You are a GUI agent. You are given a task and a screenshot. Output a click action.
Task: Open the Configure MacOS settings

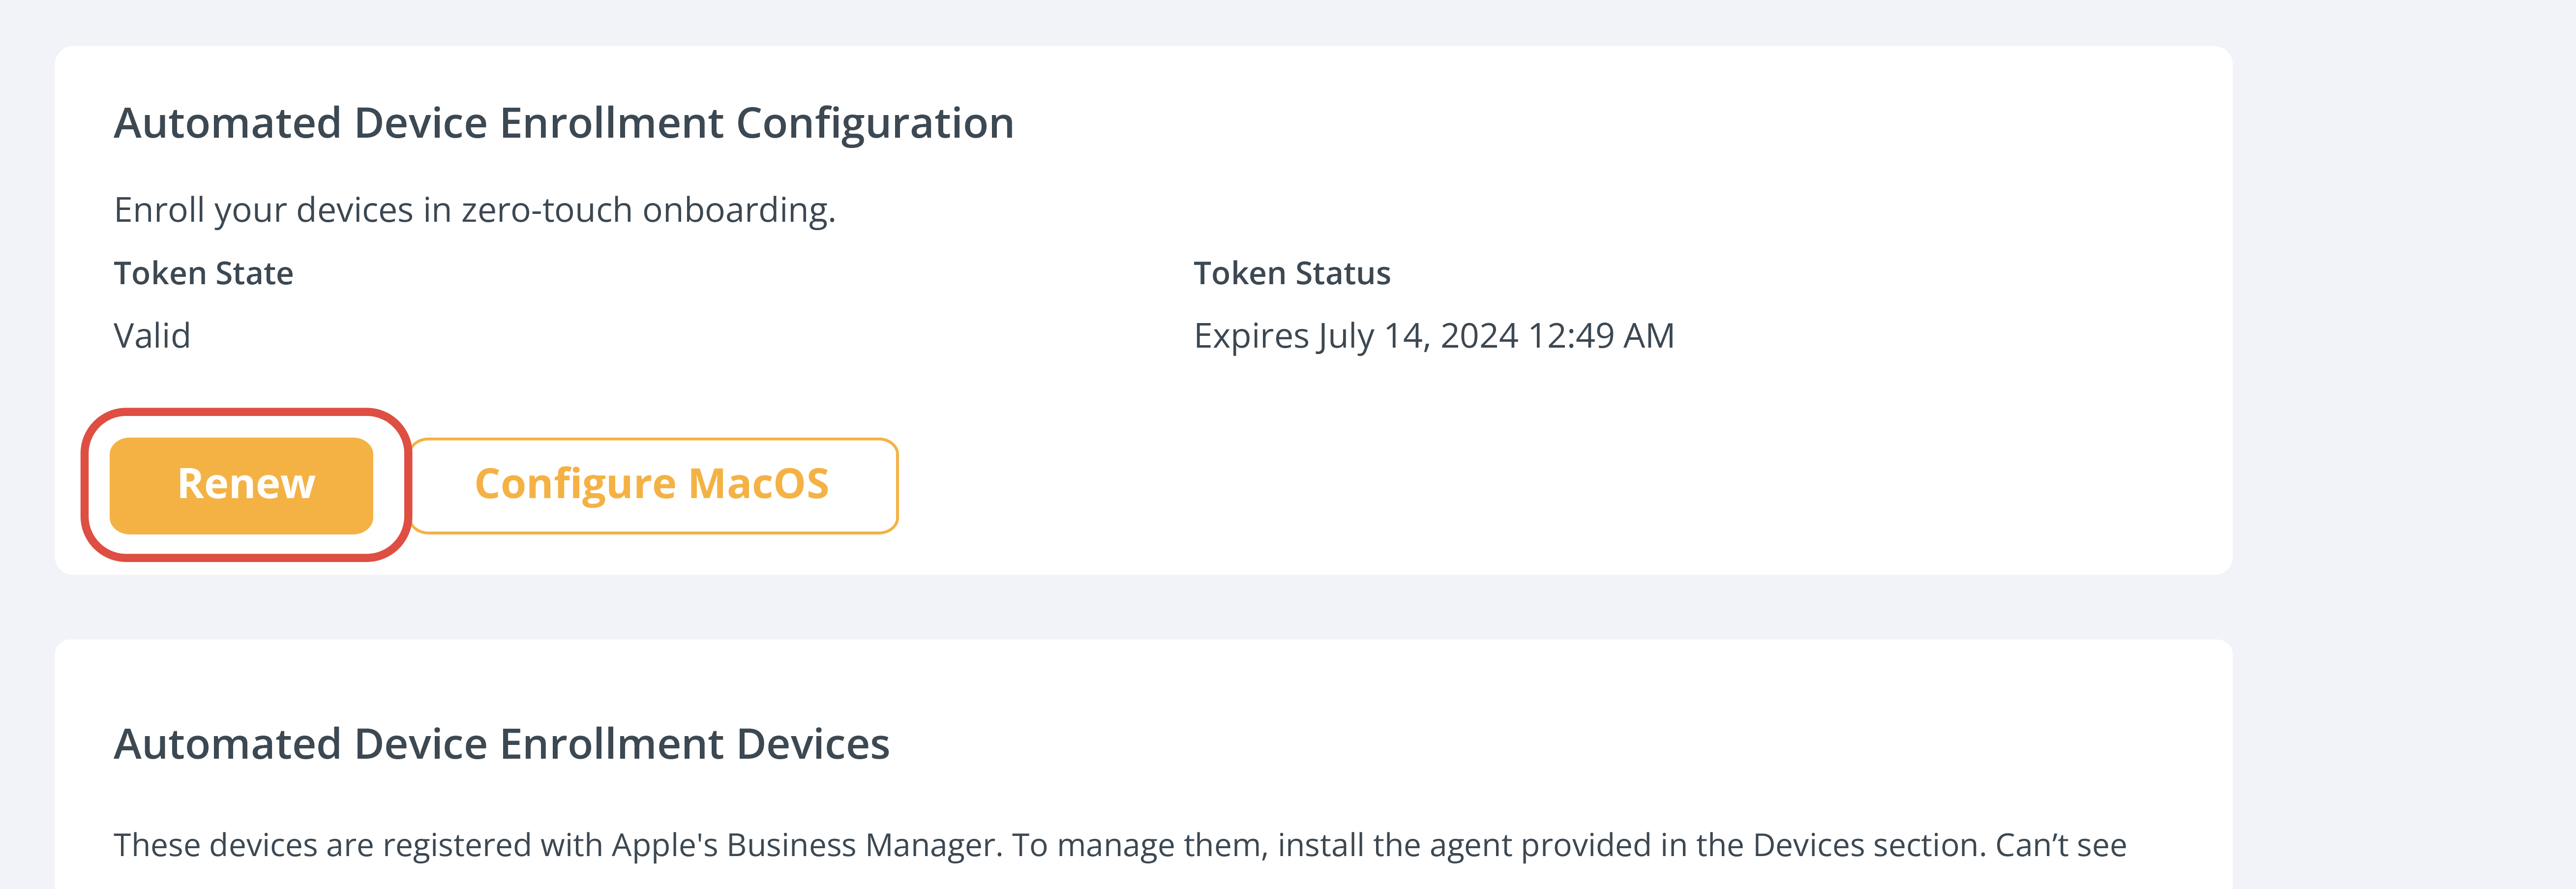pyautogui.click(x=653, y=485)
